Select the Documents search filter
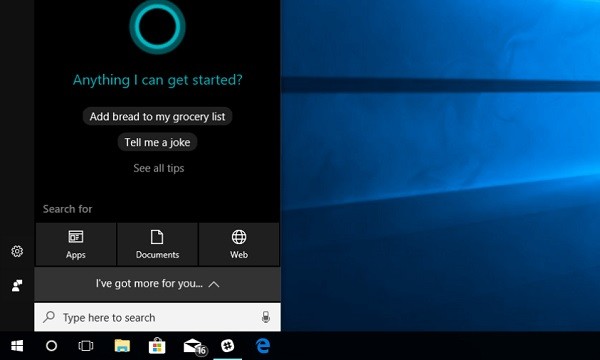 coord(157,244)
